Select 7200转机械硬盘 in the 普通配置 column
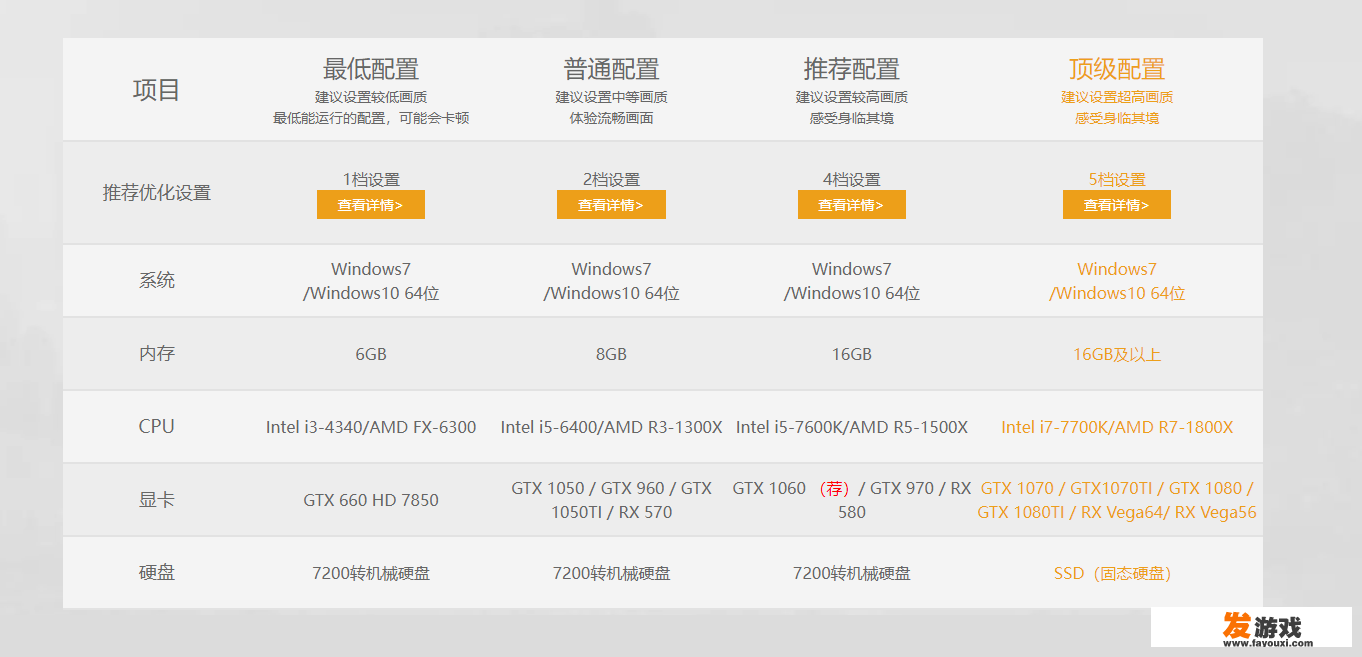Viewport: 1362px width, 657px height. point(612,573)
